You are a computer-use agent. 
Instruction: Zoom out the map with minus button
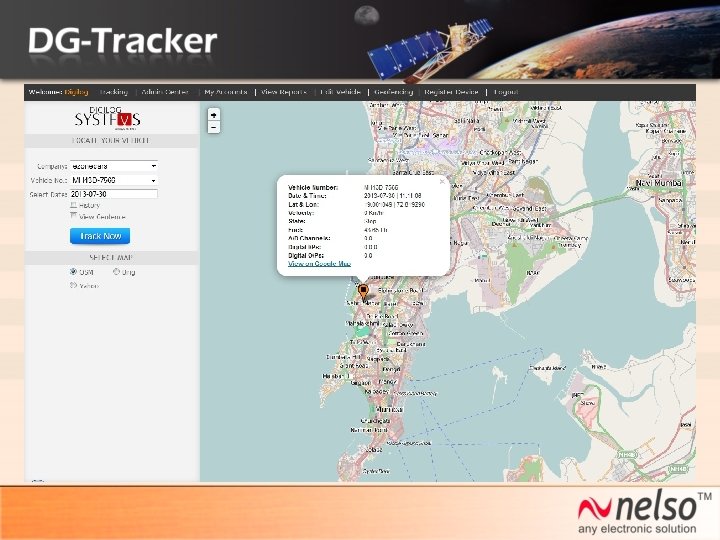[214, 127]
